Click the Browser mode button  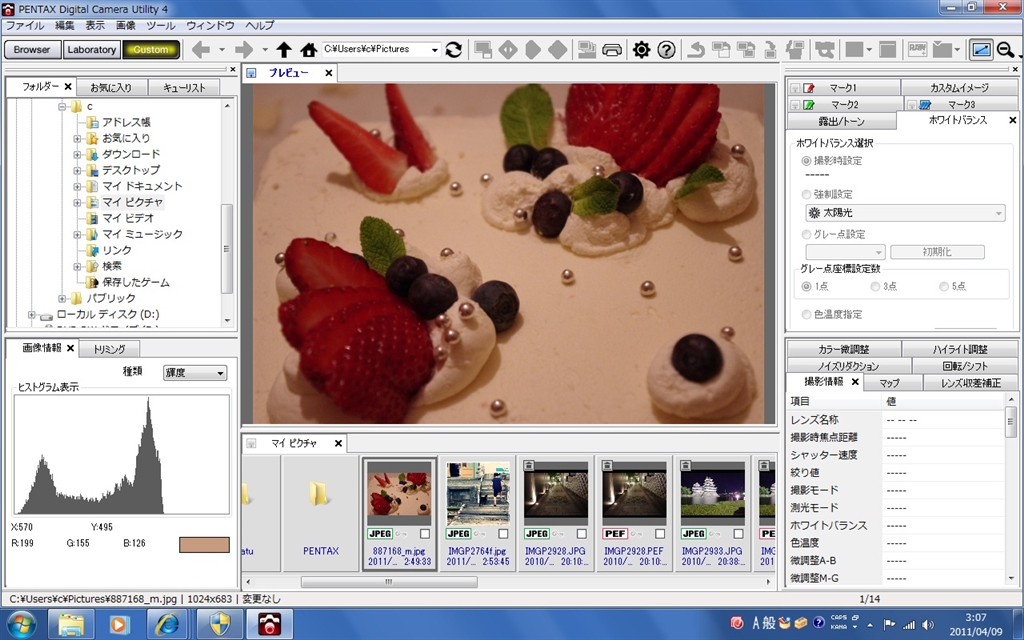32,50
